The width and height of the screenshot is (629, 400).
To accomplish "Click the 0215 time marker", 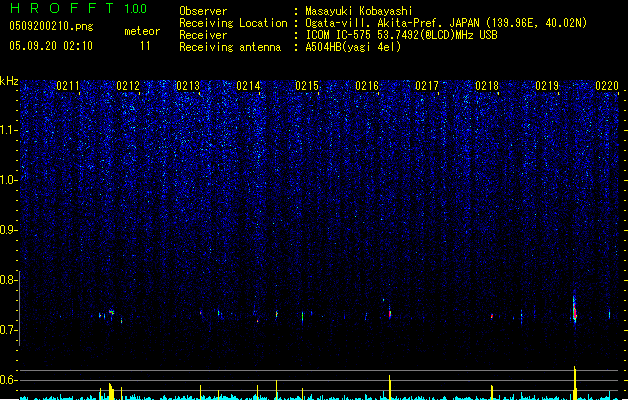I will point(307,86).
